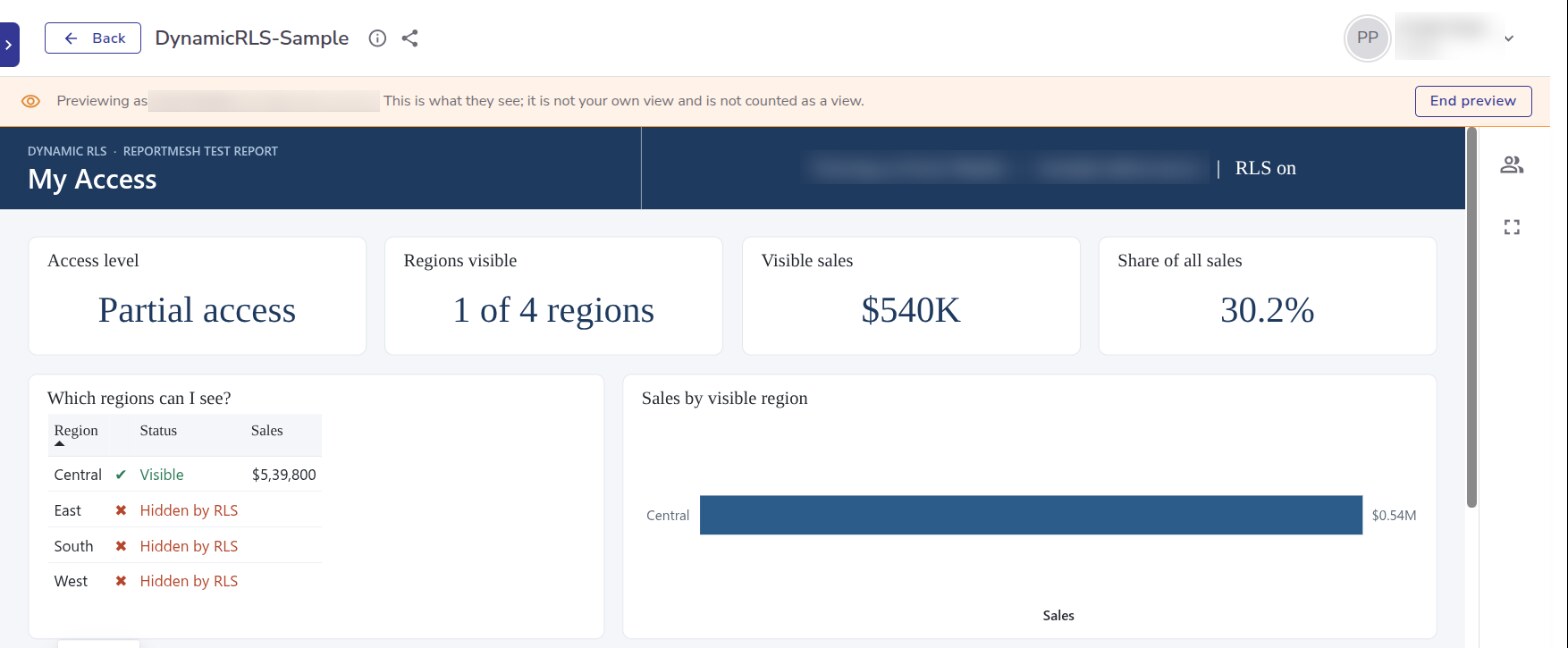Click the $0.54M bar data label
1568x648 pixels.
[1394, 516]
